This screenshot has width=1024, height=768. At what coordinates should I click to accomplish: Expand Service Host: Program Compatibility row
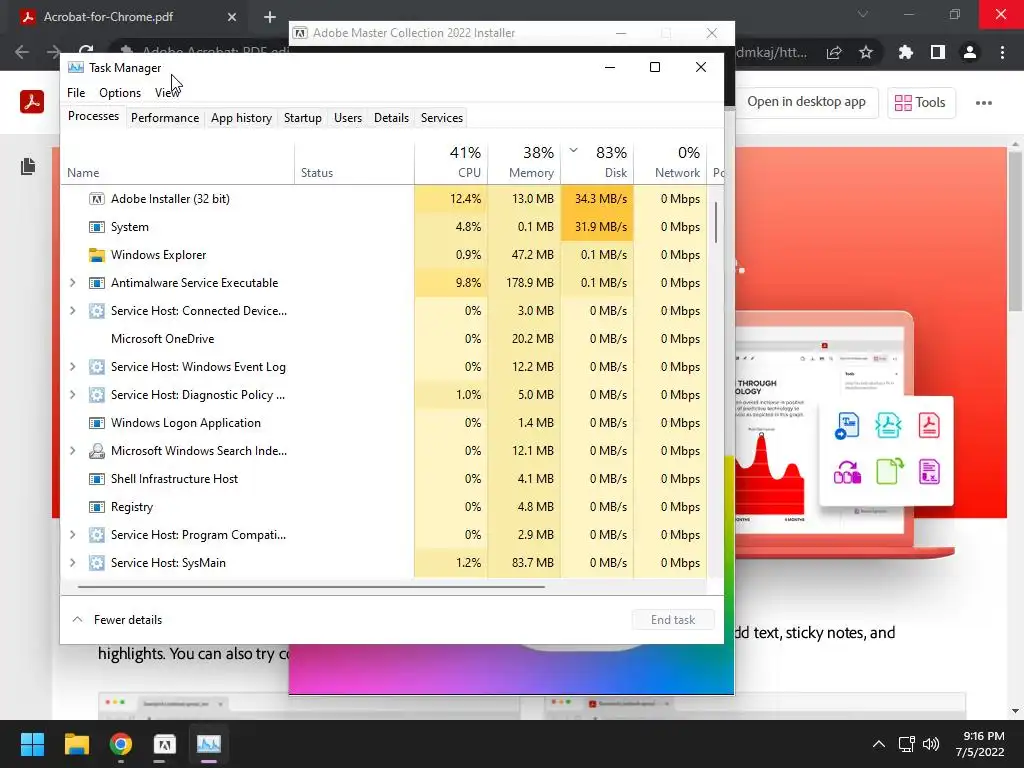72,535
